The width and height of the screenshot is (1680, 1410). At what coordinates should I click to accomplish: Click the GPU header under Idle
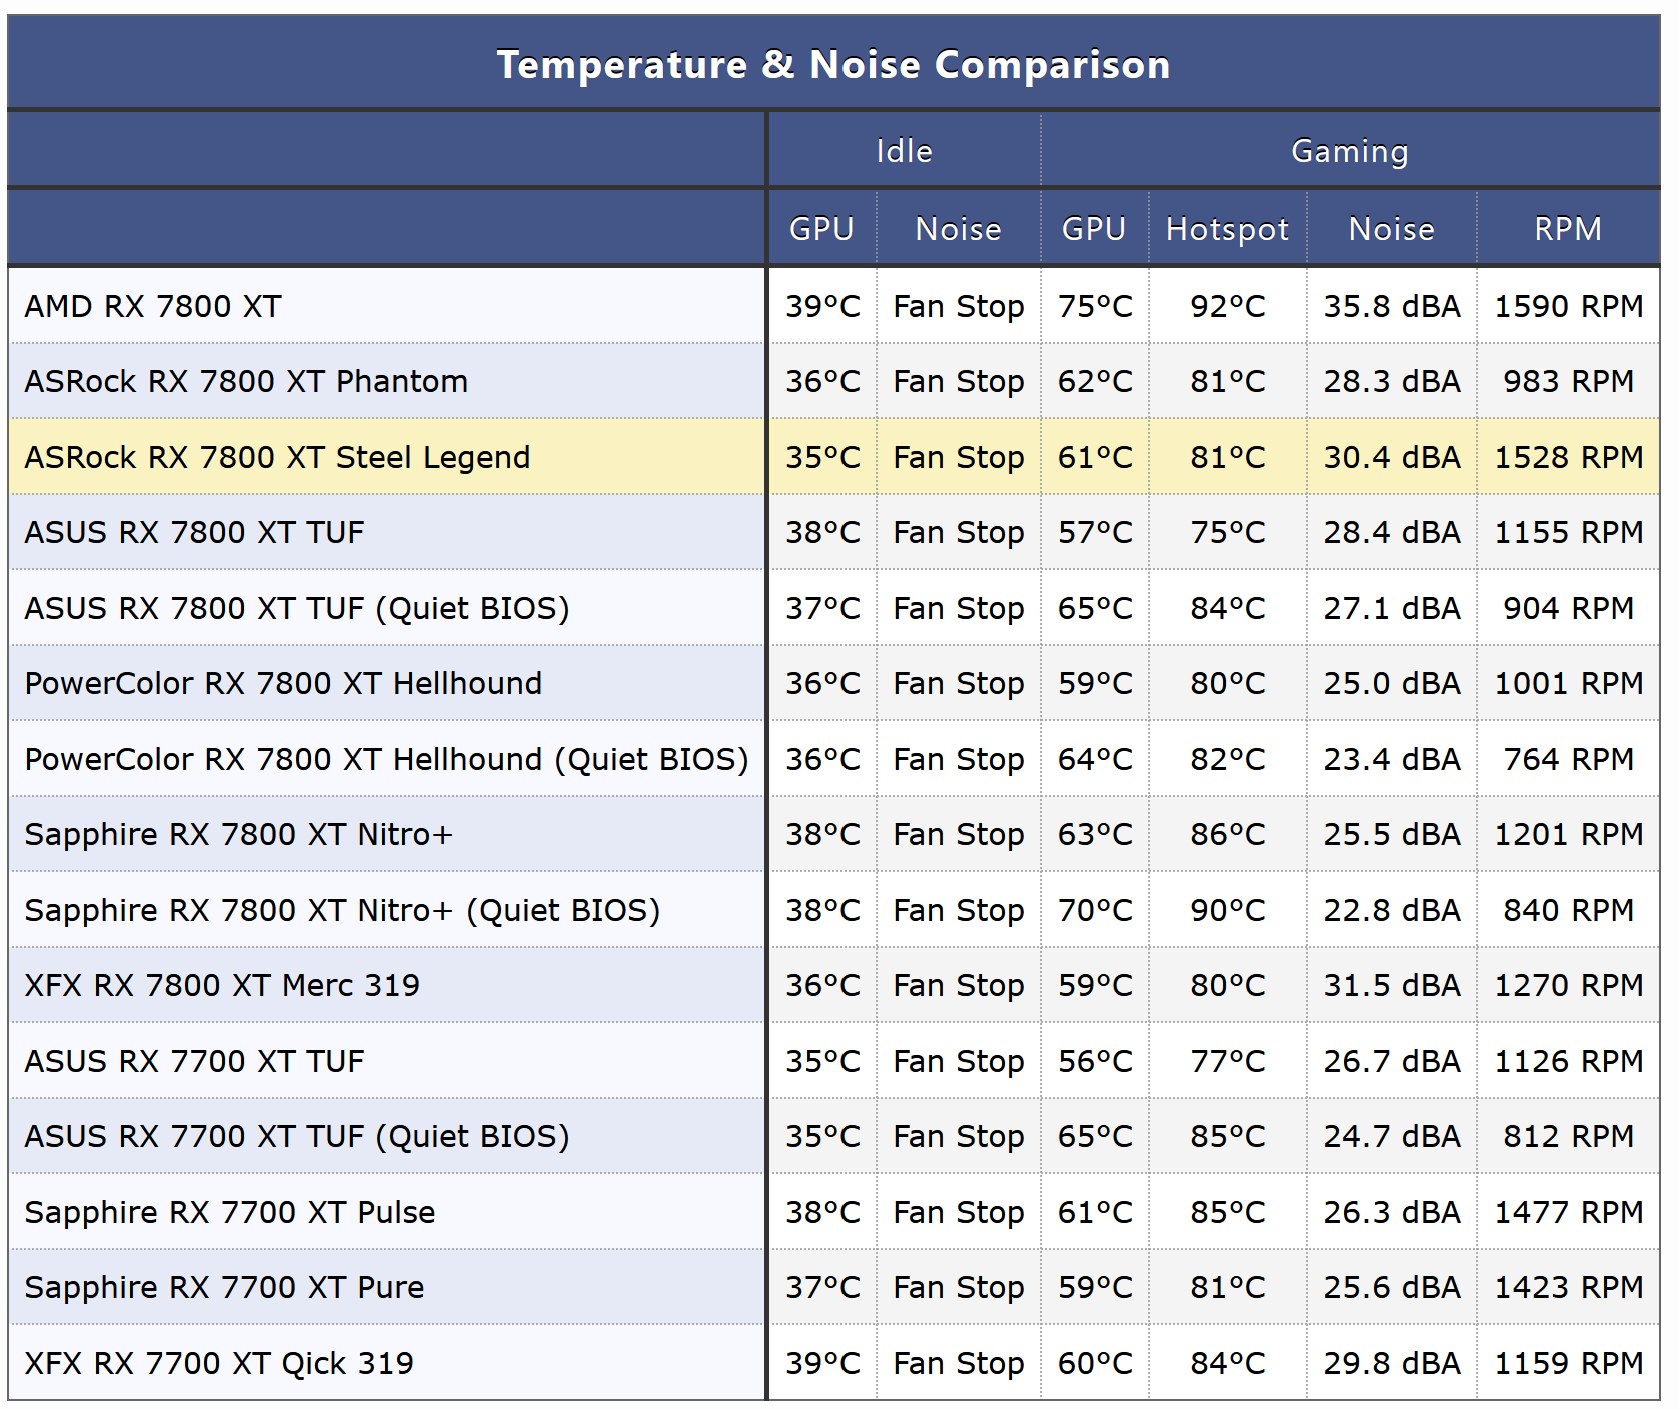821,229
